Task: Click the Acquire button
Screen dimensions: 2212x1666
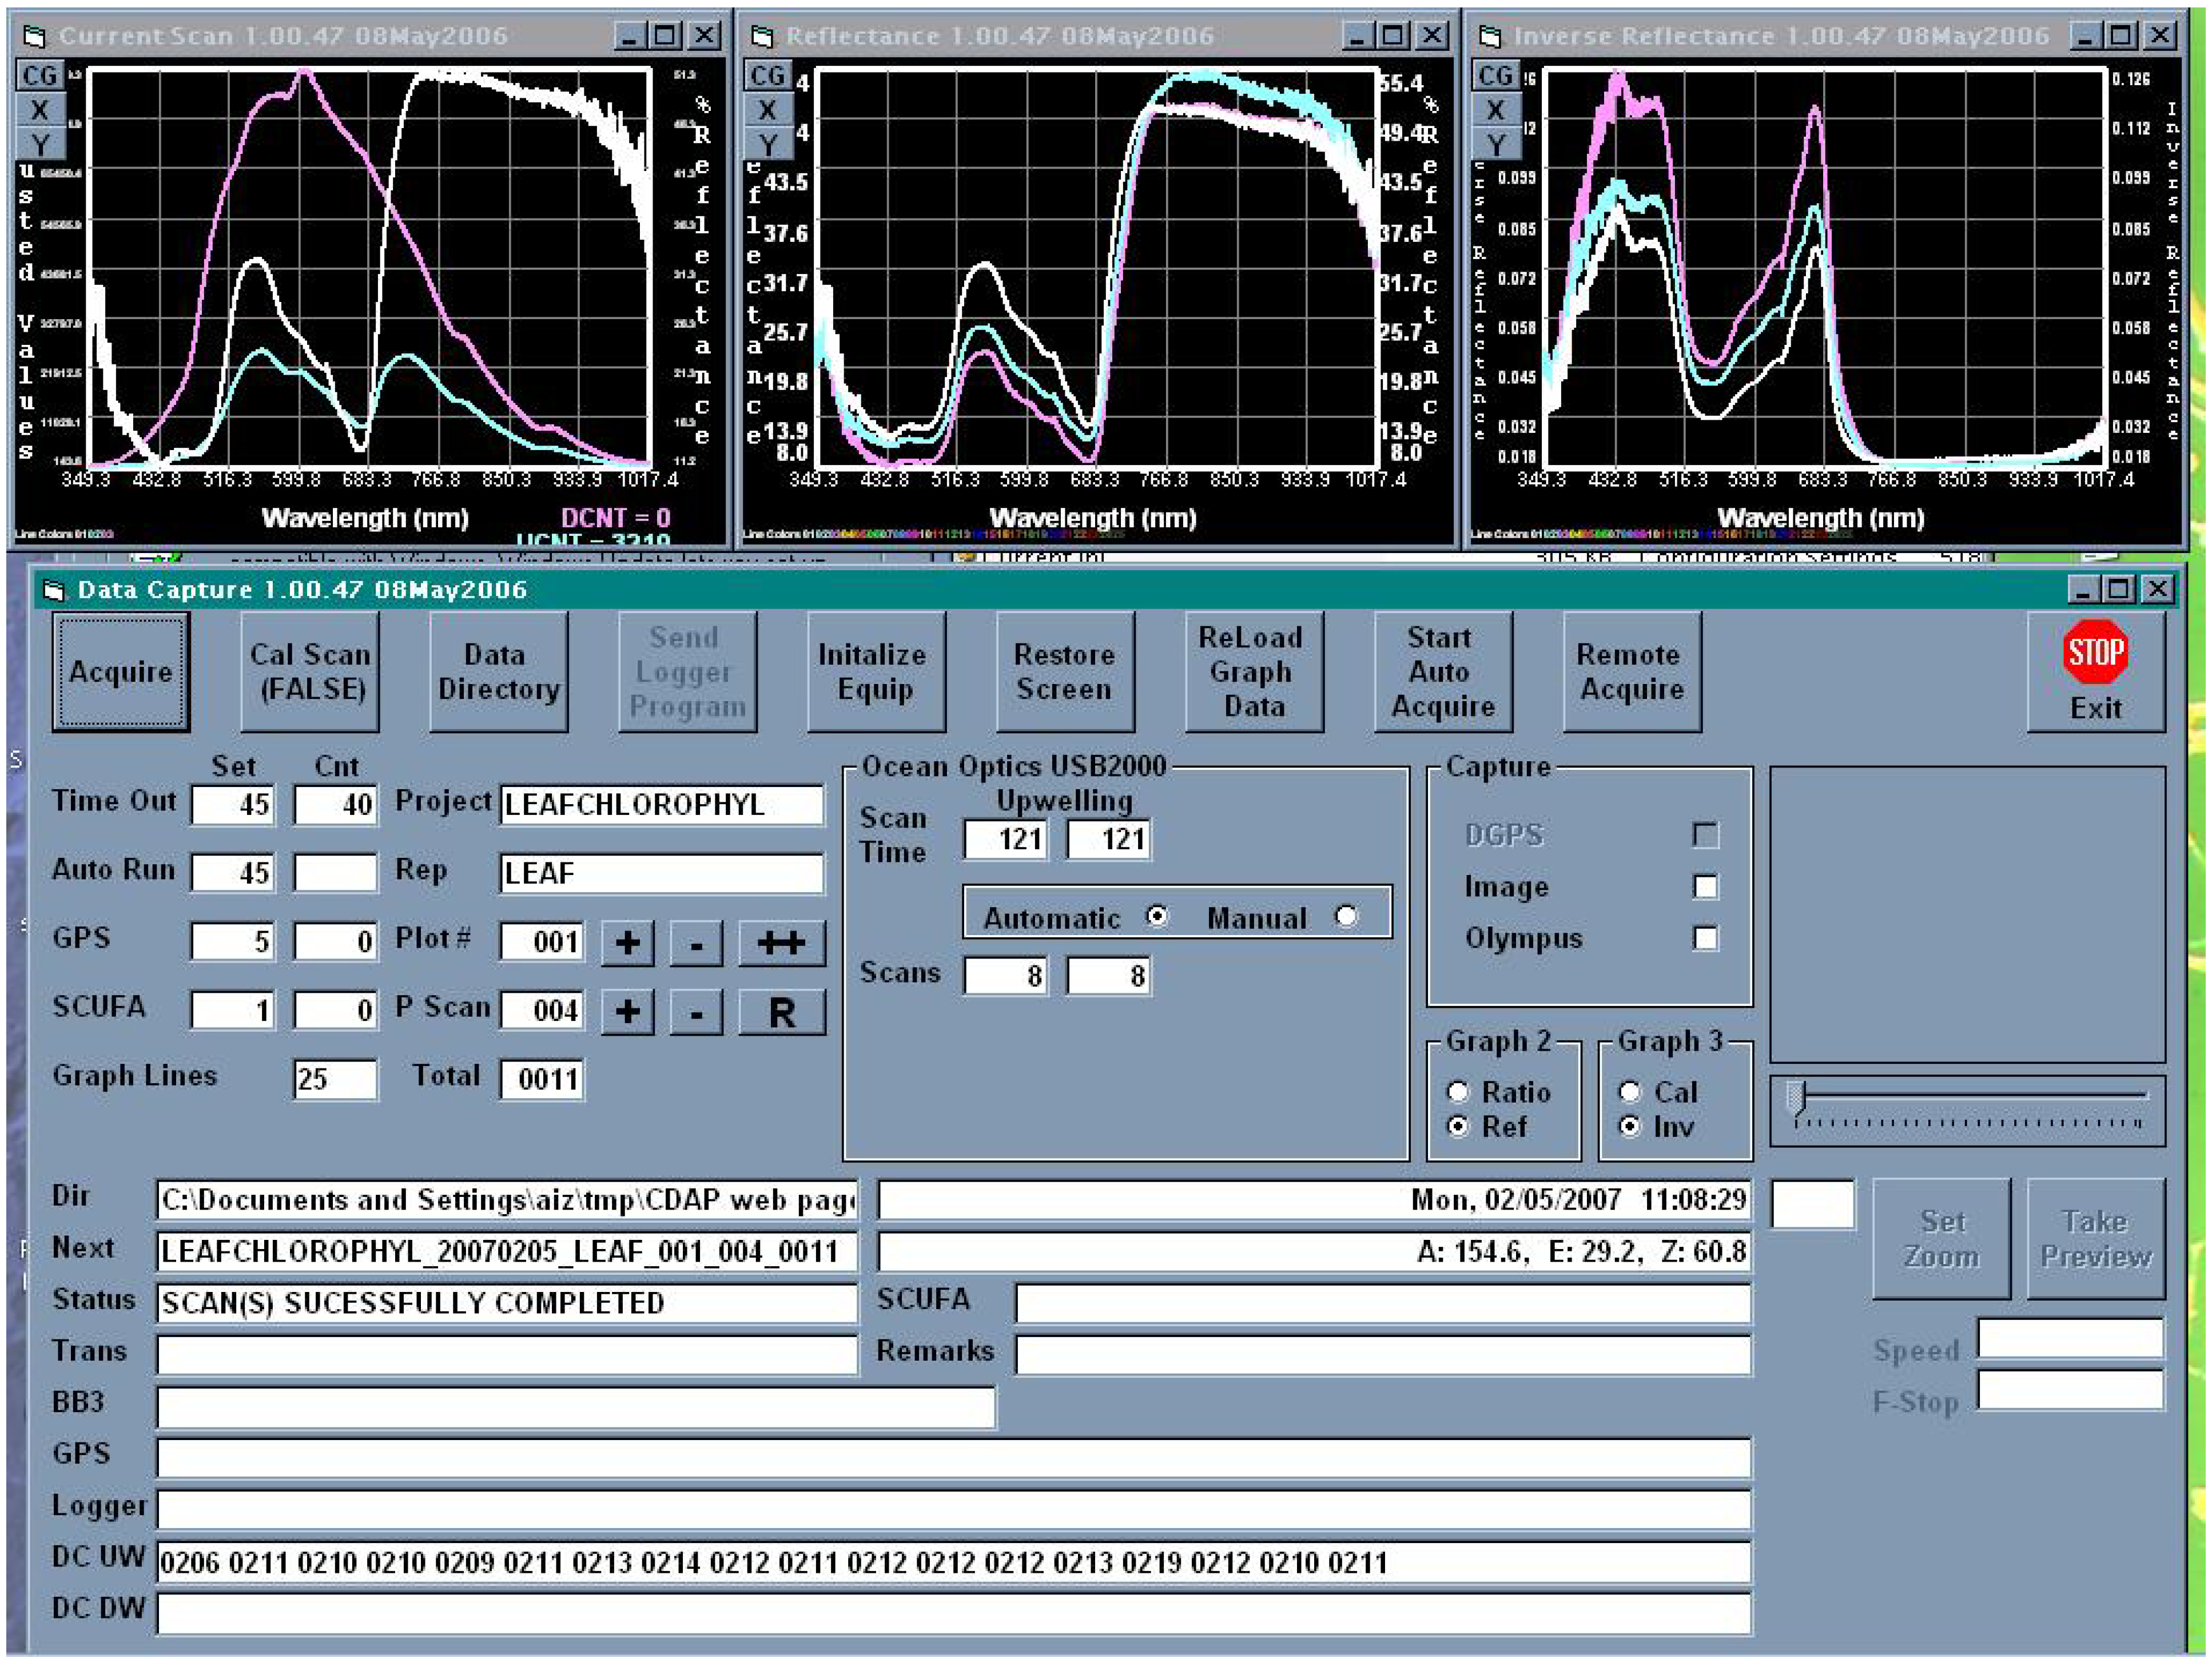Action: (x=121, y=672)
